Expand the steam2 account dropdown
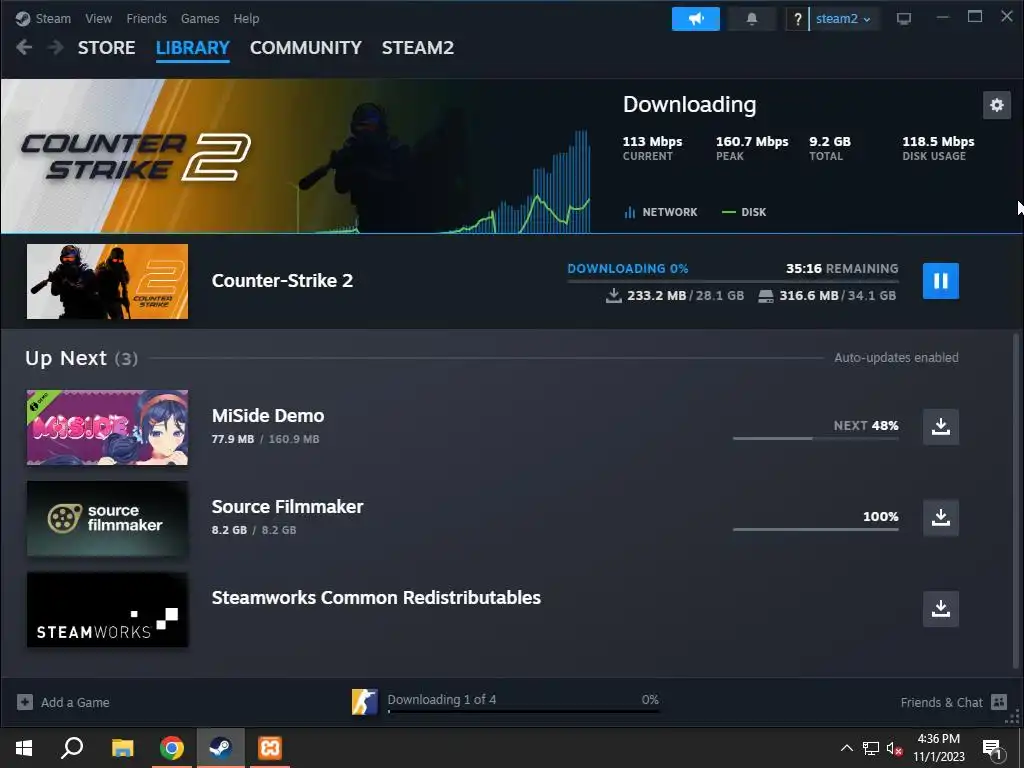Screen dimensions: 1024x768 click(x=842, y=19)
